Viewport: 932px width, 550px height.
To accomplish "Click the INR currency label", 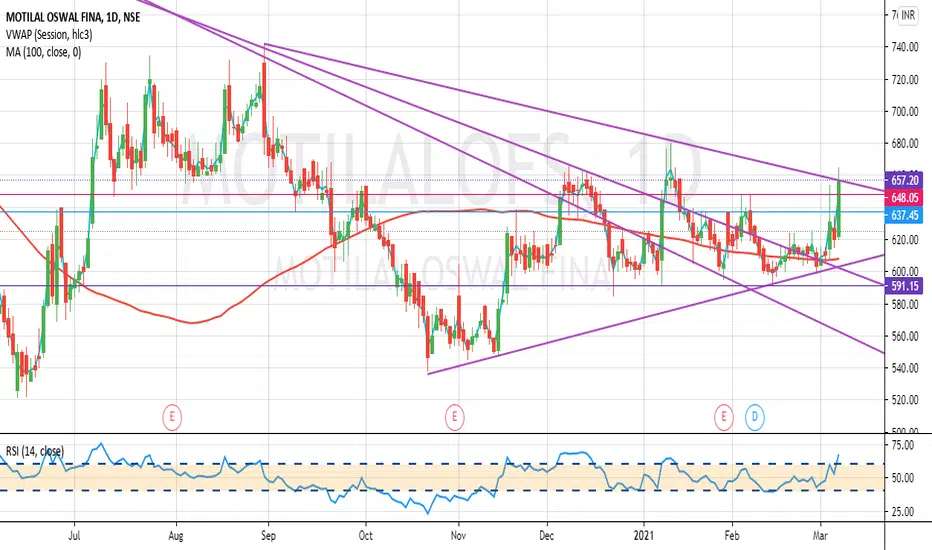I will coord(908,15).
